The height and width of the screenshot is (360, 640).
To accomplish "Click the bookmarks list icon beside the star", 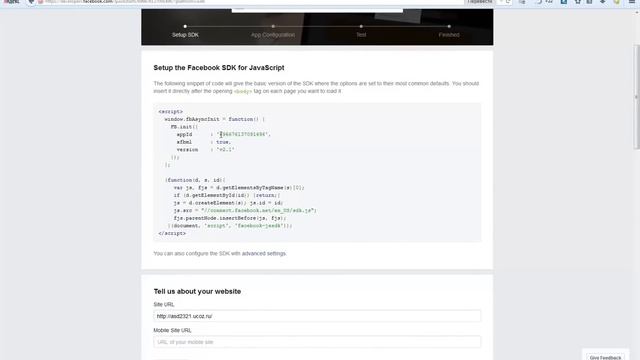I will coord(589,2).
